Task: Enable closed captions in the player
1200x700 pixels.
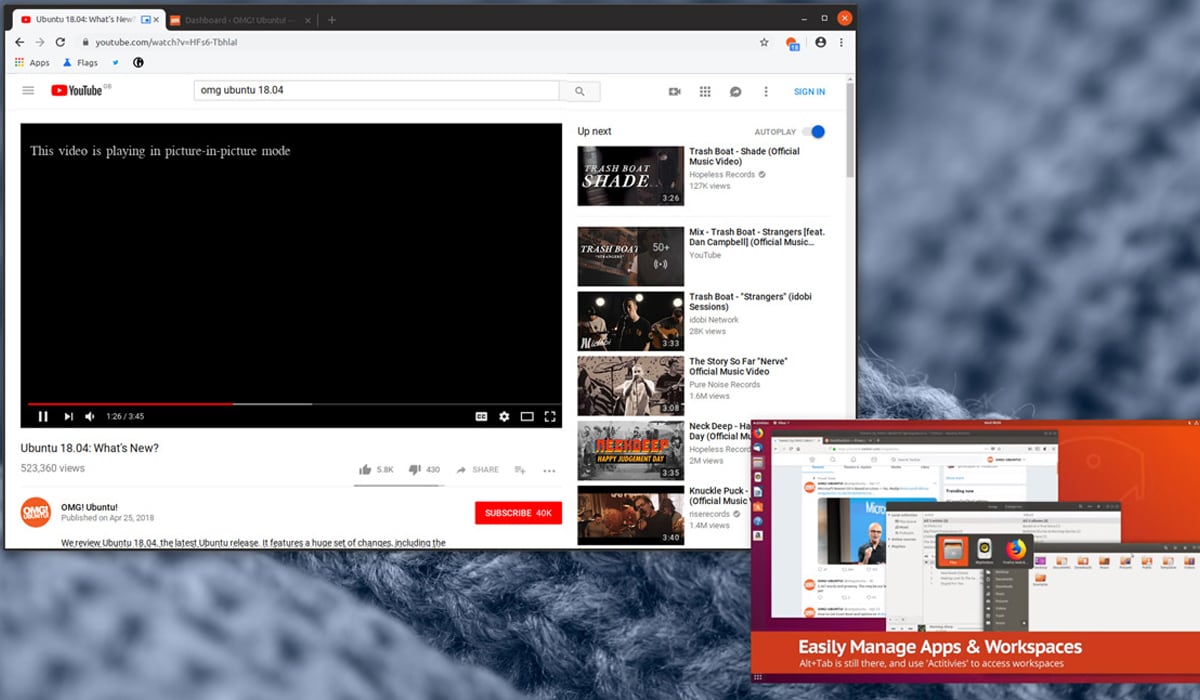Action: point(480,416)
